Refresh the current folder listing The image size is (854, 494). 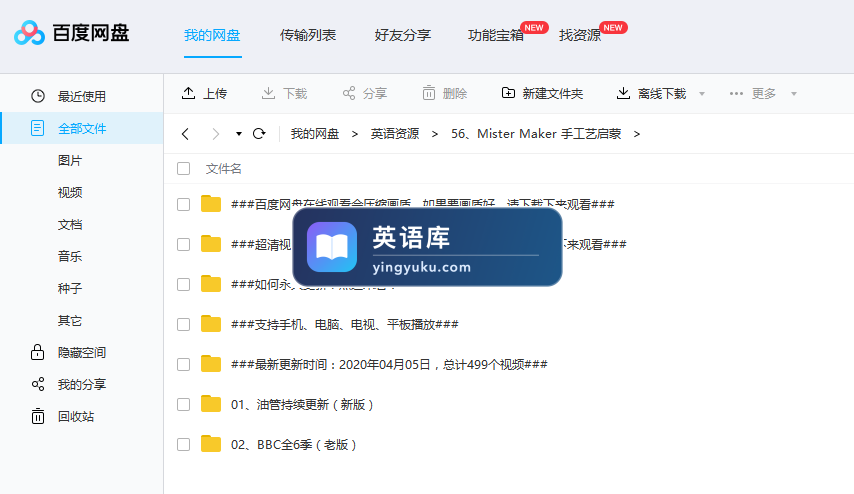[x=259, y=133]
